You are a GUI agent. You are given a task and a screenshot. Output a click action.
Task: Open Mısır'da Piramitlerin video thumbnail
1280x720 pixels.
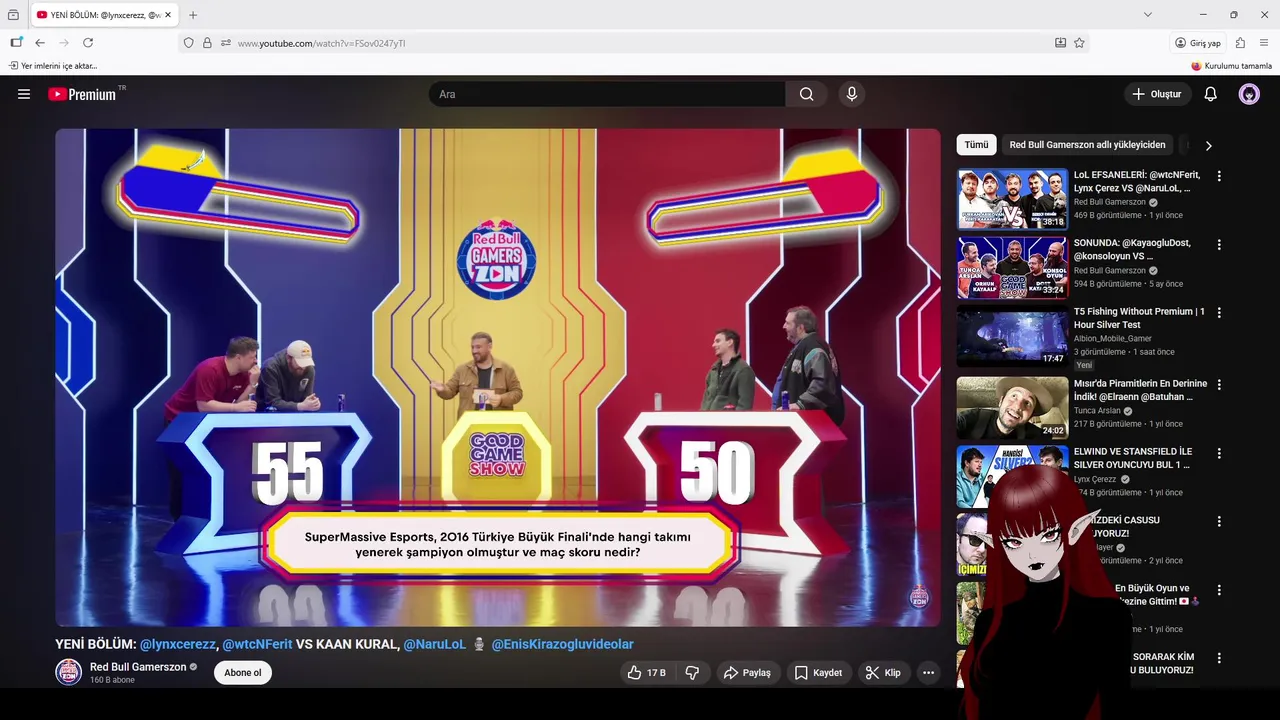1012,408
